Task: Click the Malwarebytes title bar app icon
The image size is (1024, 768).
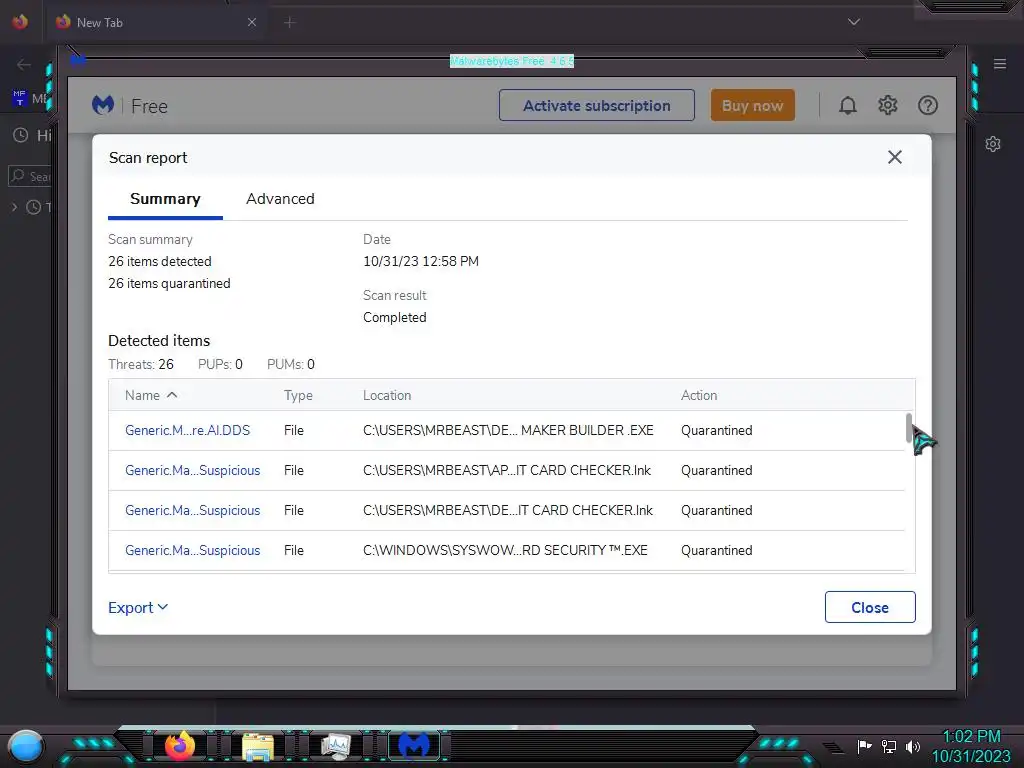Action: coord(78,61)
